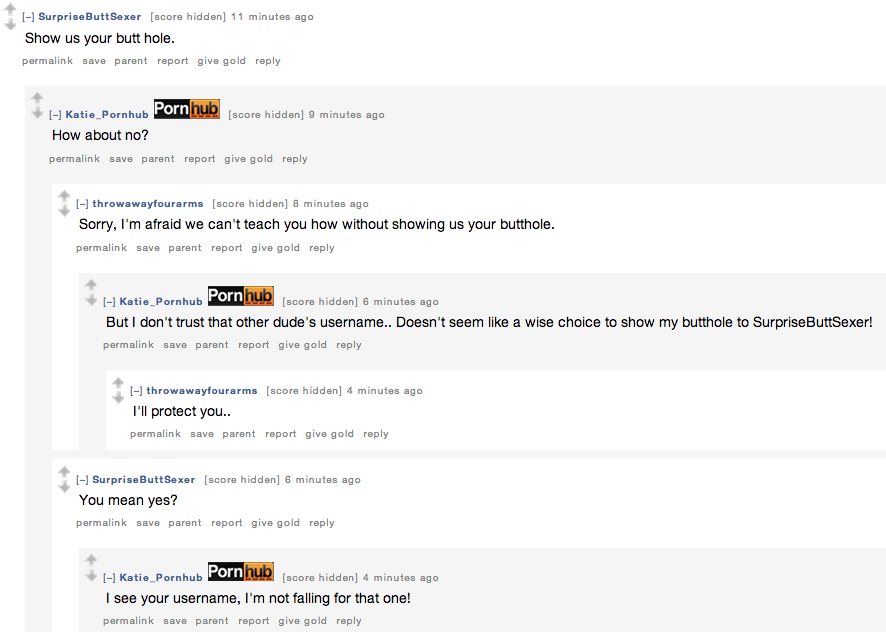886x632 pixels.
Task: Collapse Katie_Pornhub's "How about no?" comment
Action: point(55,115)
